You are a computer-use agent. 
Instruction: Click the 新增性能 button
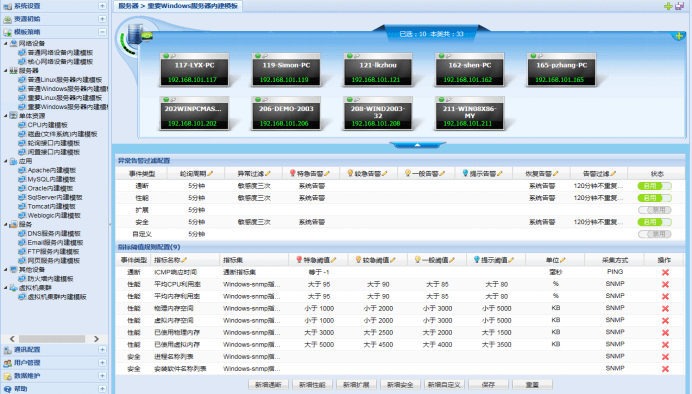pyautogui.click(x=312, y=385)
